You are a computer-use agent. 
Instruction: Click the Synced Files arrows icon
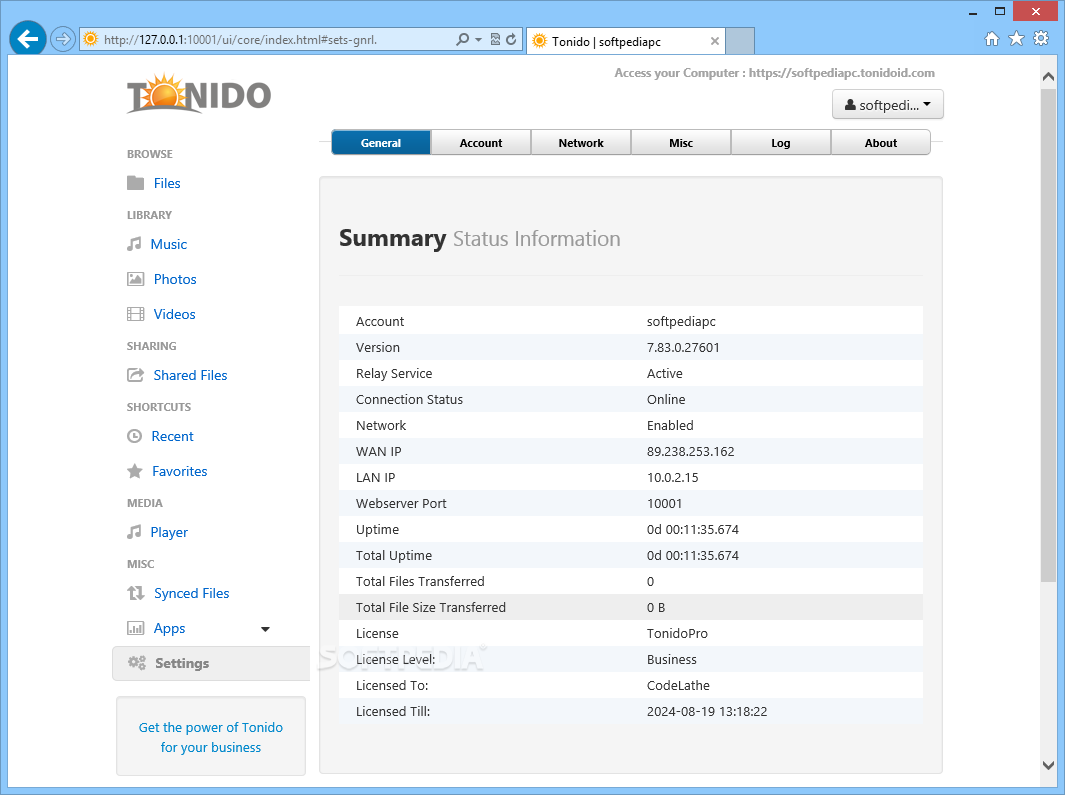coord(136,593)
